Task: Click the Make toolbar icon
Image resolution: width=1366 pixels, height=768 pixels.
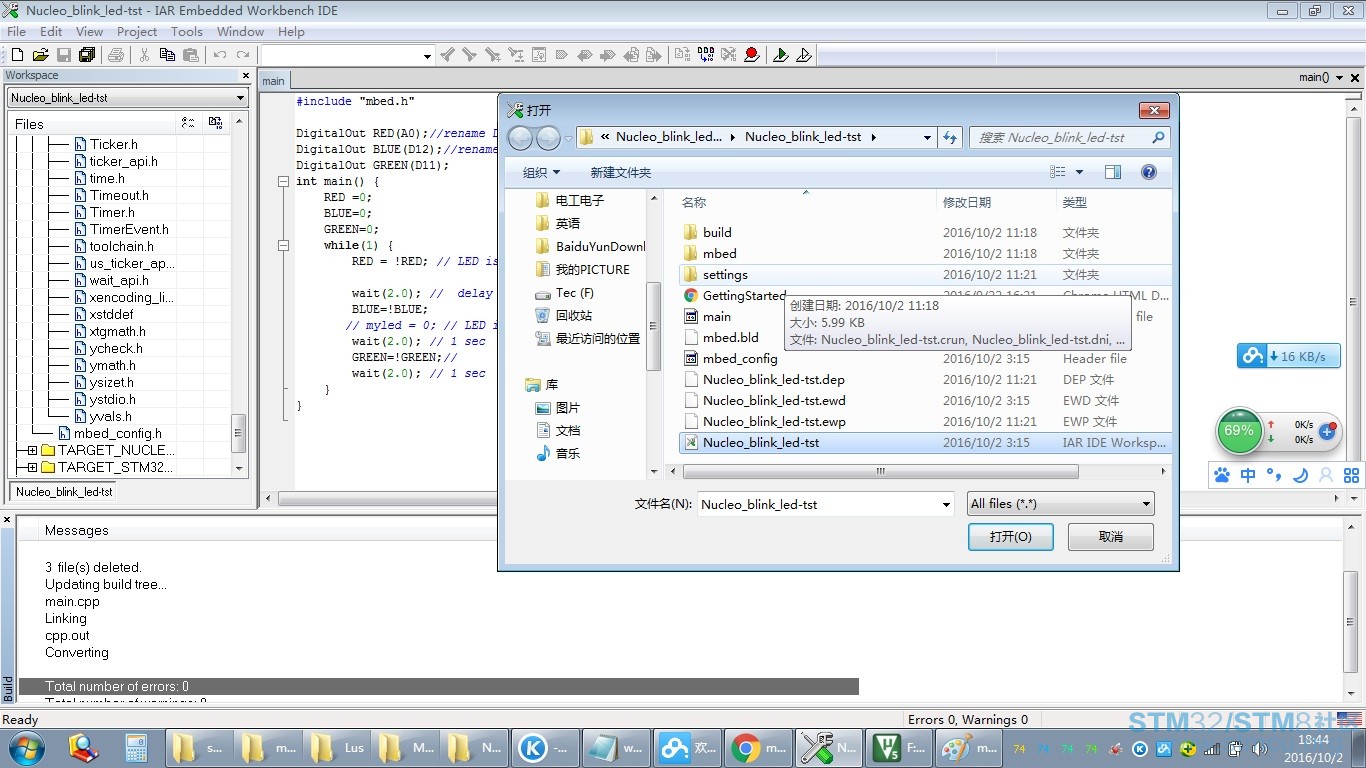Action: [706, 55]
